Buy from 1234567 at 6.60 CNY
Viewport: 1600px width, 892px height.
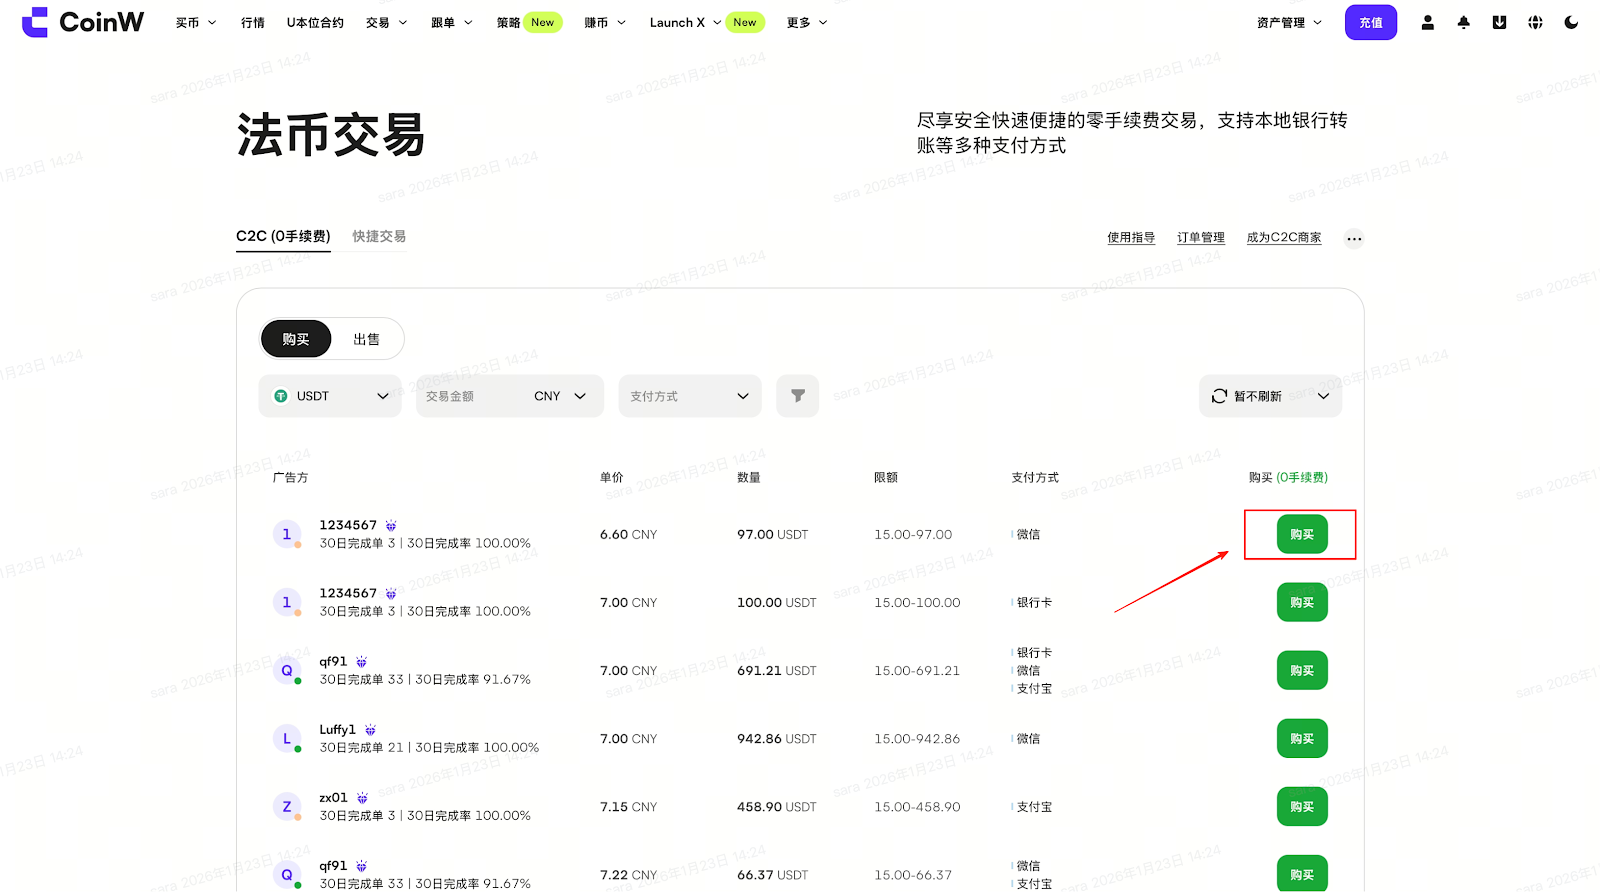(1301, 534)
